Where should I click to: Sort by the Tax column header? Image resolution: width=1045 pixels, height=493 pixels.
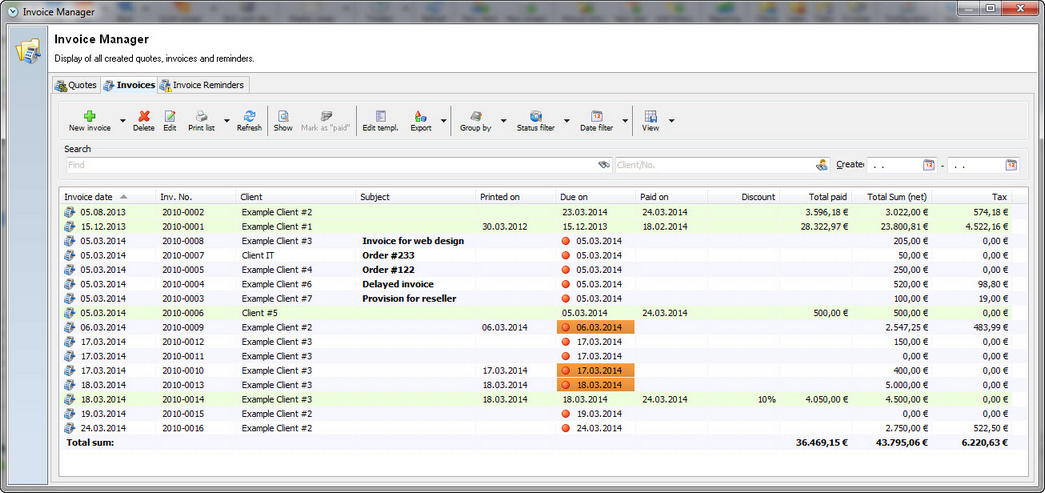coord(972,197)
